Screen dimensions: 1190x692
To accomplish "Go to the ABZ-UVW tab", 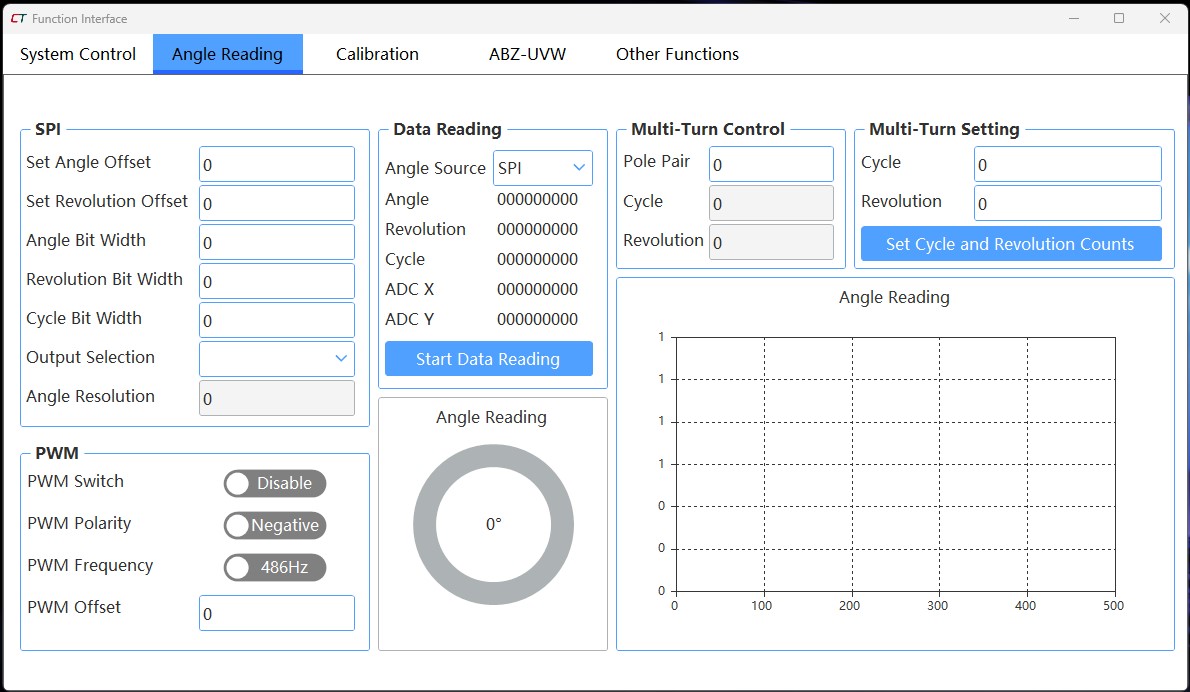I will (527, 54).
